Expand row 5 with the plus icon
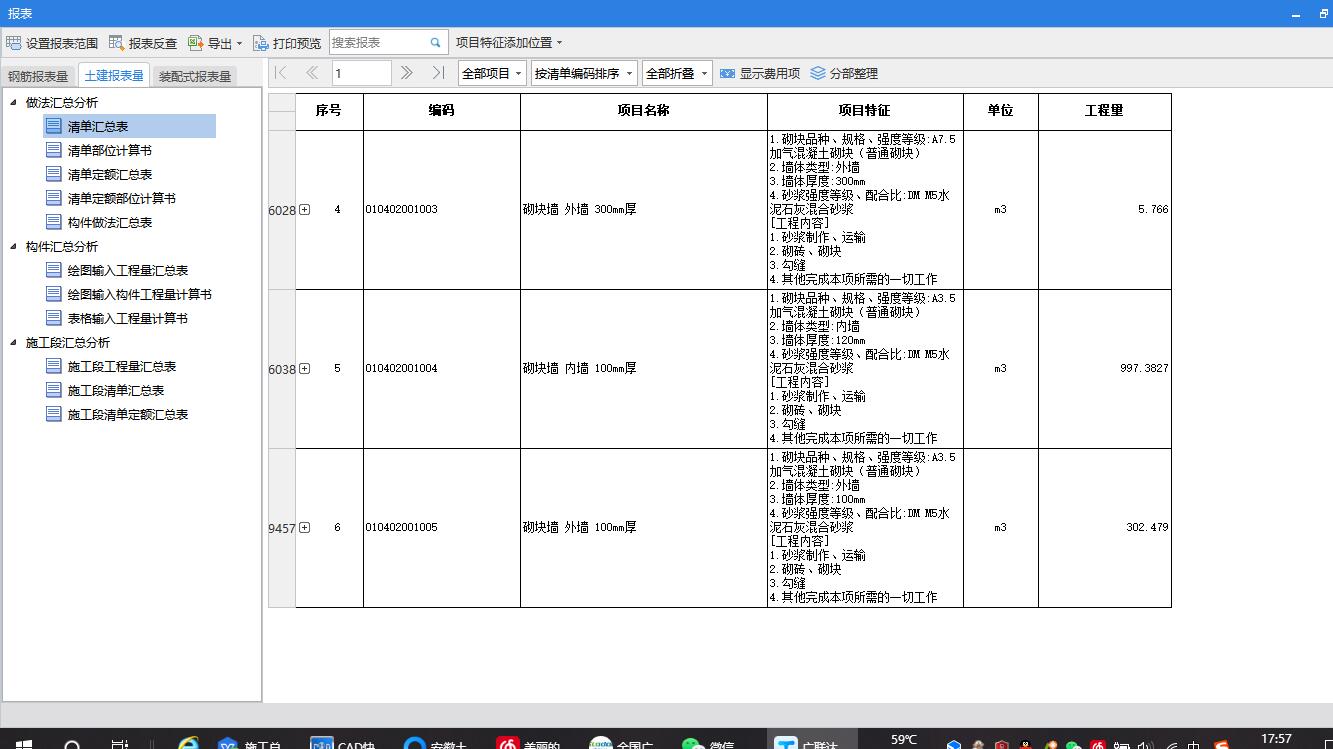Image resolution: width=1333 pixels, height=749 pixels. coord(305,369)
